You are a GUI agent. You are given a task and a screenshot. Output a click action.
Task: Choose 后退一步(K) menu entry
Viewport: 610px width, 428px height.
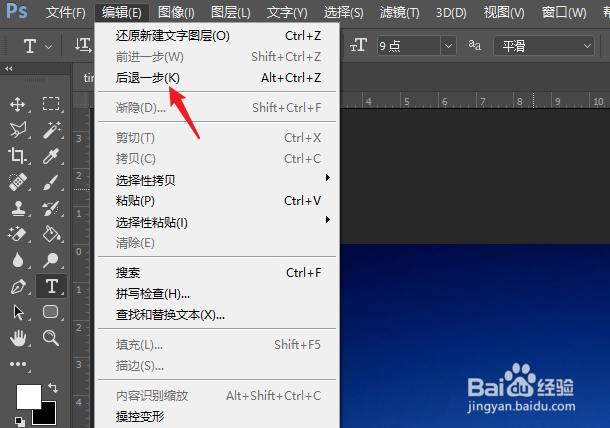[x=217, y=78]
